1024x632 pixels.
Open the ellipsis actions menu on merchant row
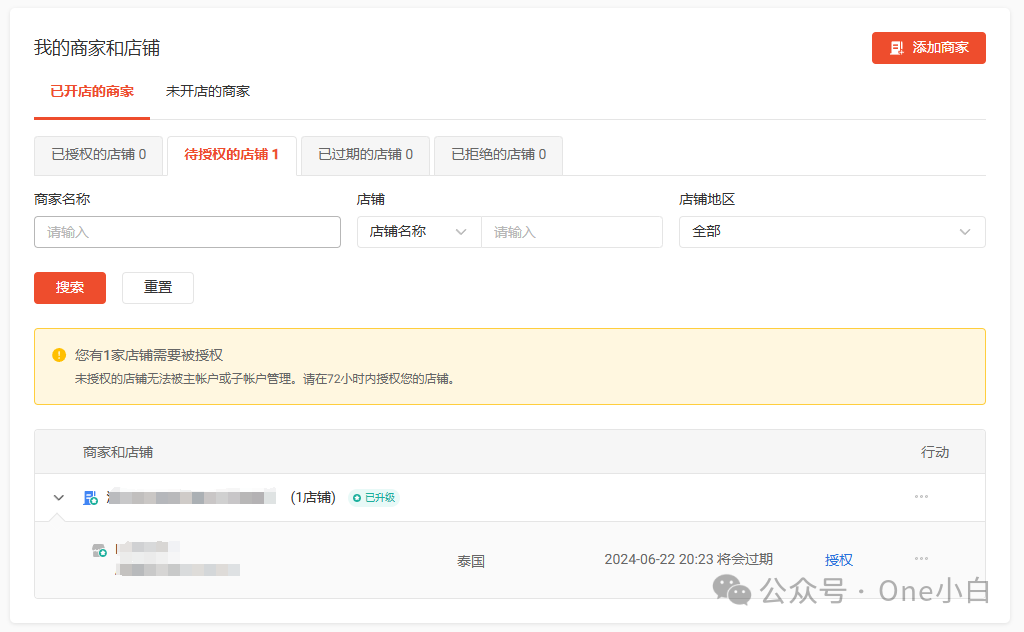point(921,496)
